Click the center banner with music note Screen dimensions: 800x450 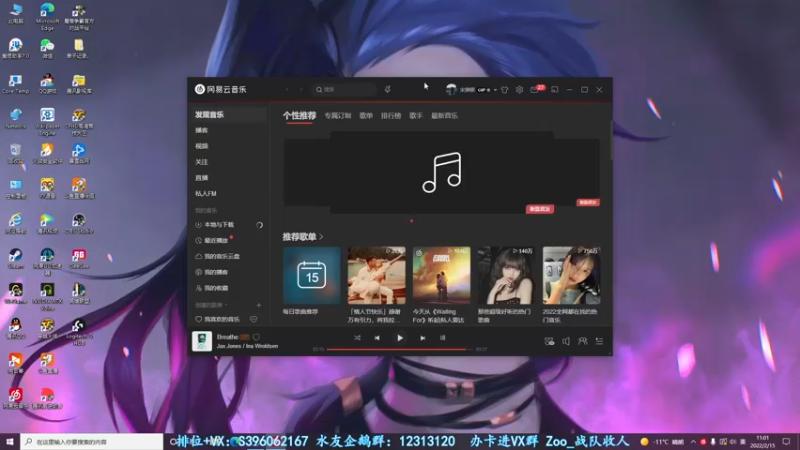pos(442,172)
